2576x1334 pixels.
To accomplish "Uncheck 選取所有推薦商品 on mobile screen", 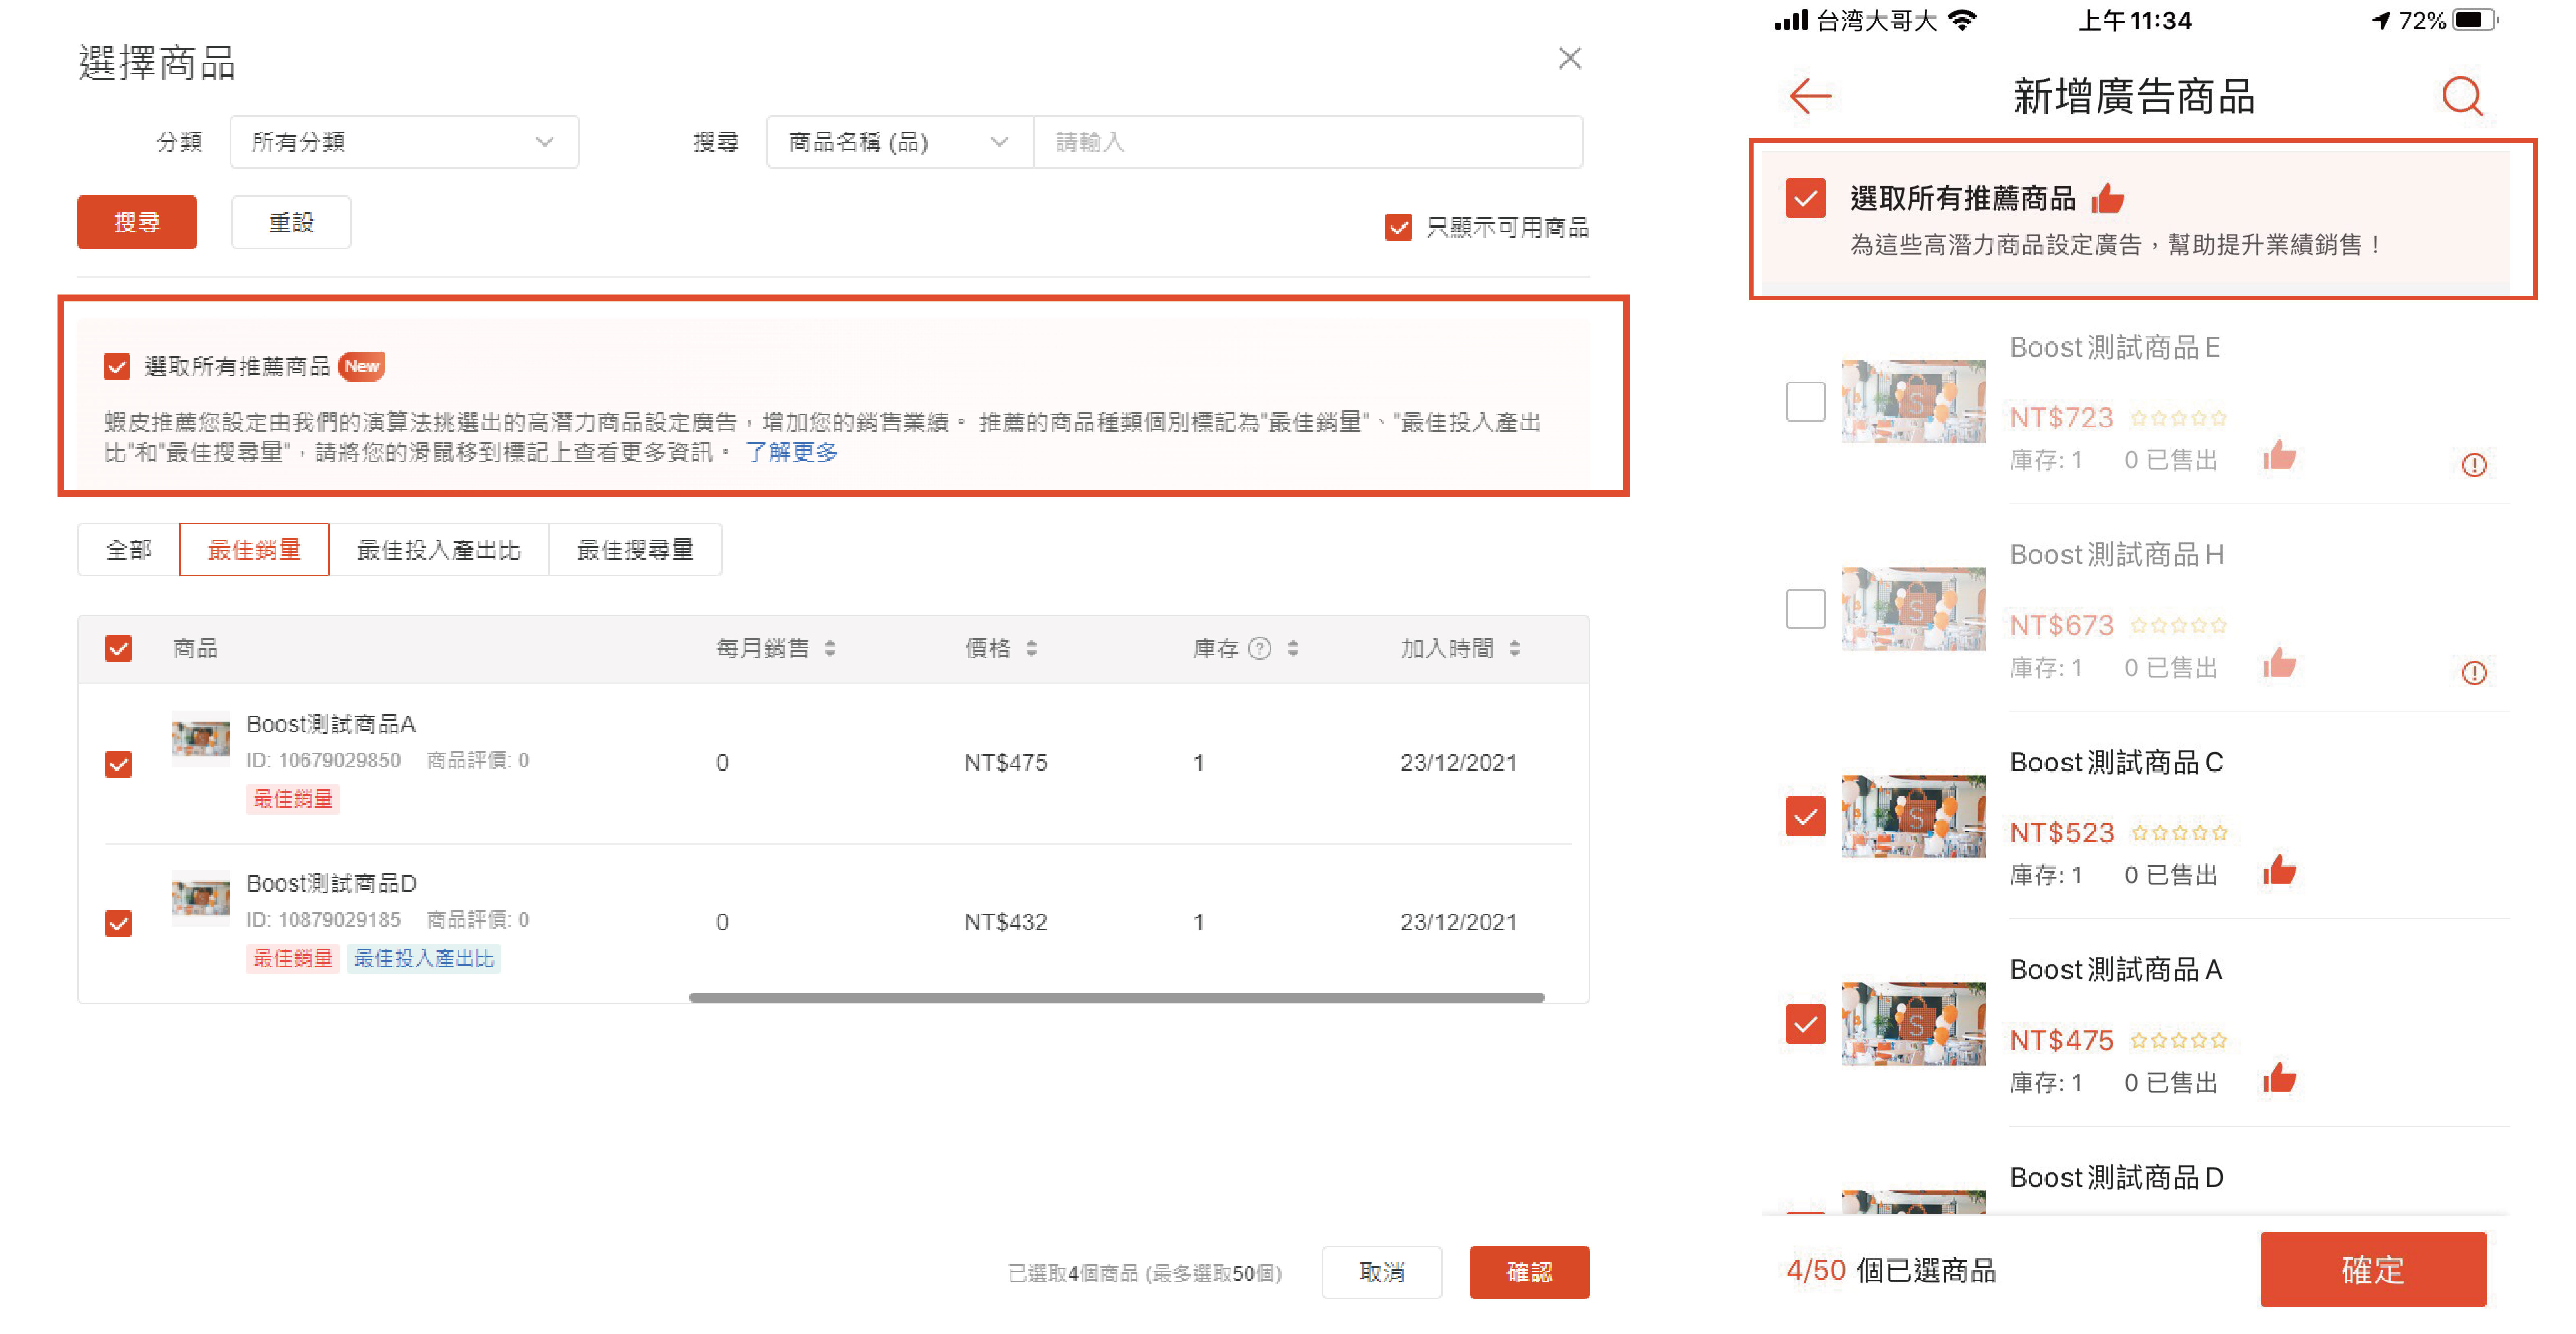I will [x=1805, y=198].
